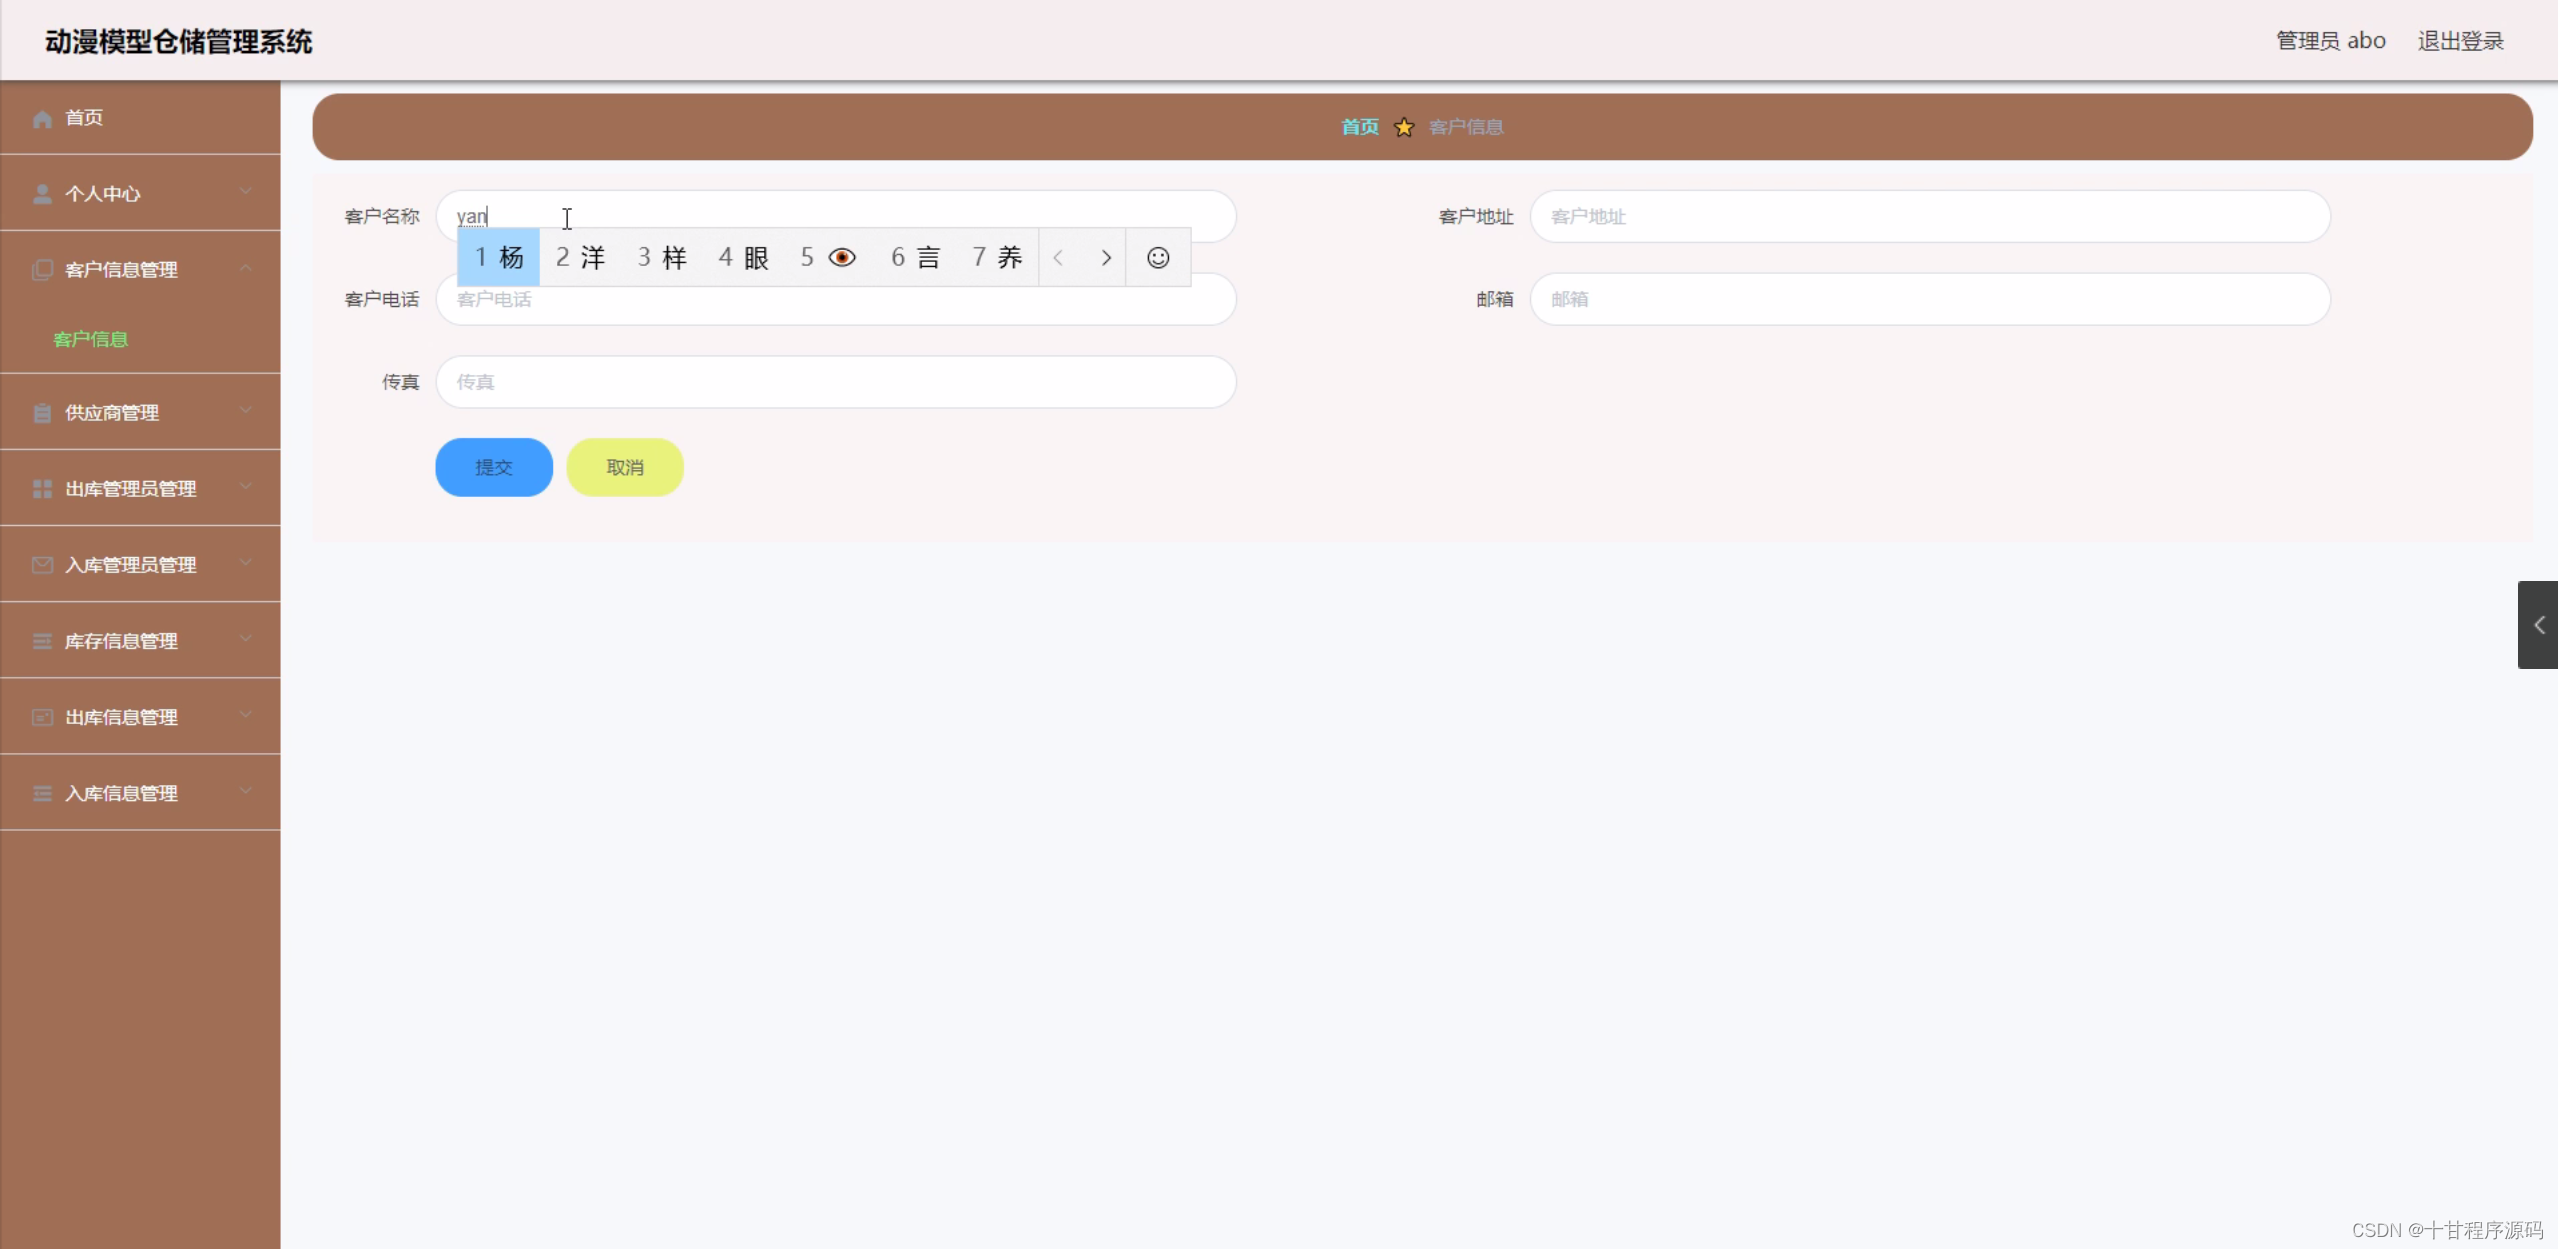2558x1249 pixels.
Task: Open the right-edge collapsed side panel arrow
Action: coord(2538,625)
